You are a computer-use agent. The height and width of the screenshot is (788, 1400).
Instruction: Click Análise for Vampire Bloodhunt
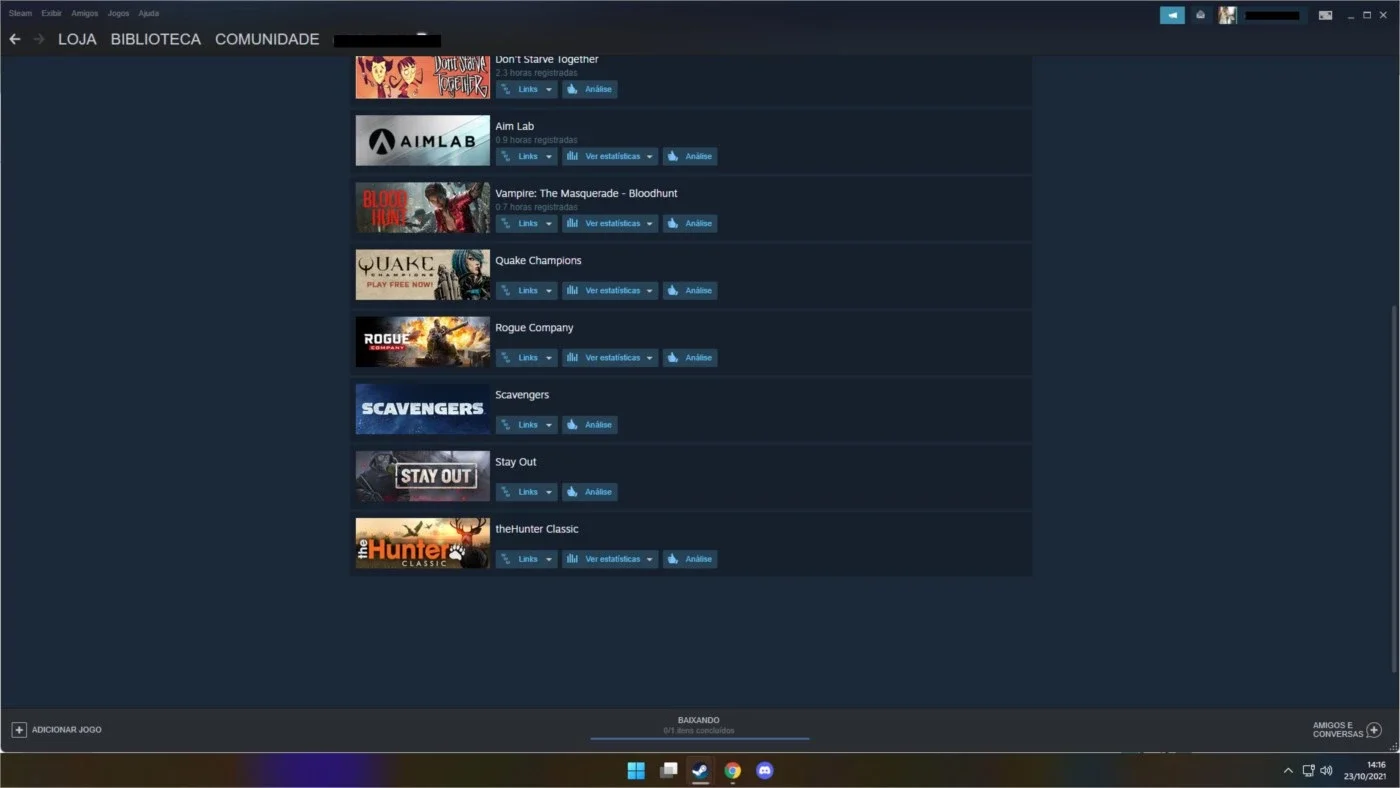[690, 223]
